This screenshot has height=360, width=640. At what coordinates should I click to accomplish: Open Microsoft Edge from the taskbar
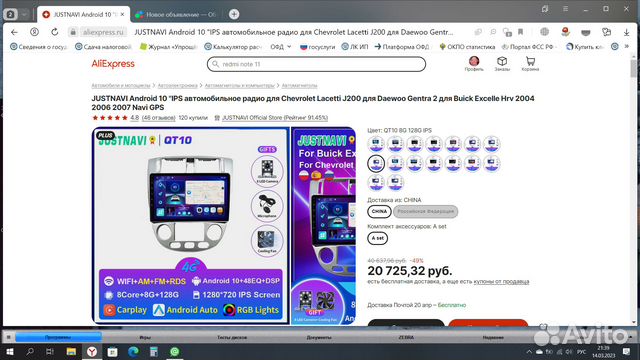click(x=133, y=351)
